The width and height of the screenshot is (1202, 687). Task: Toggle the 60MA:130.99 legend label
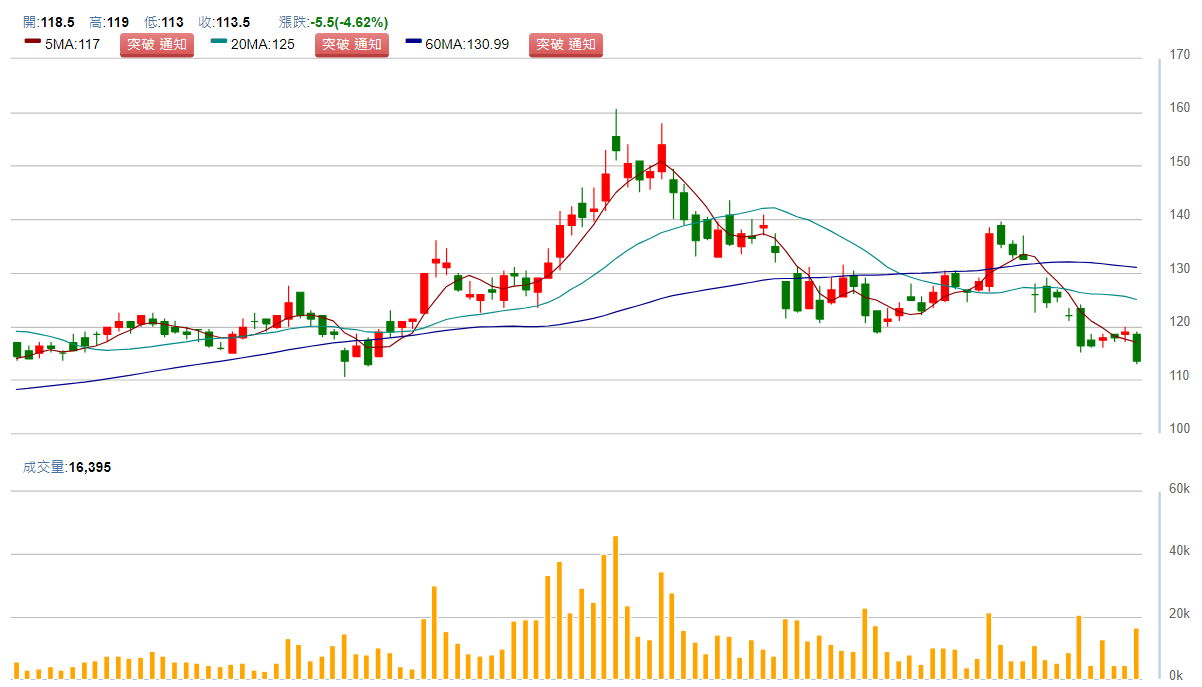coord(469,44)
